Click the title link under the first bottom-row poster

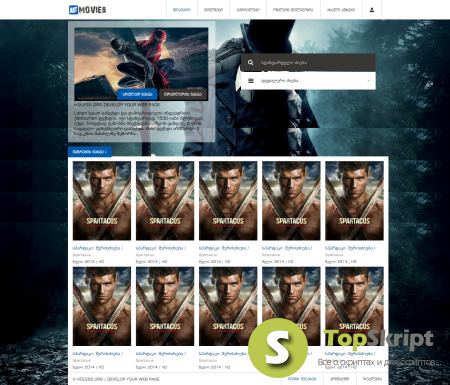(98, 353)
